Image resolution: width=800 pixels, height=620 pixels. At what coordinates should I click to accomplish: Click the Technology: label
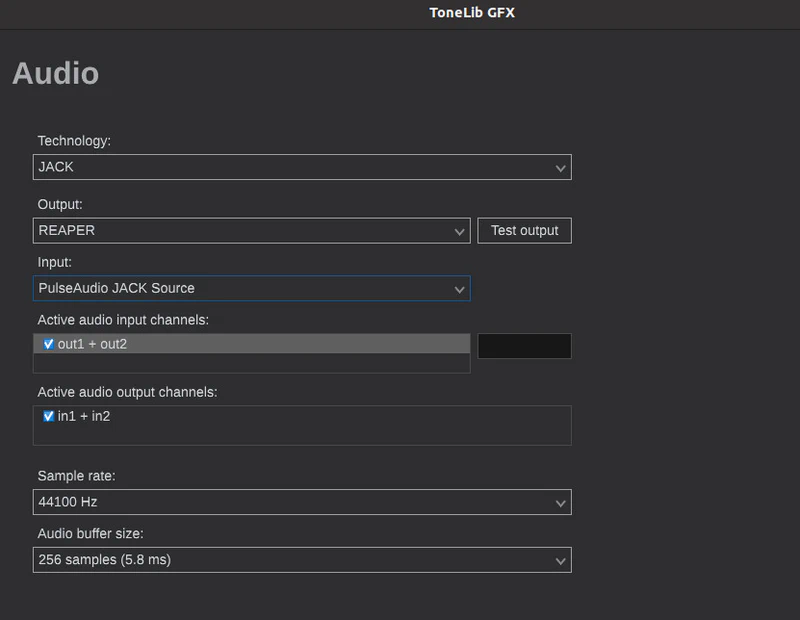74,141
